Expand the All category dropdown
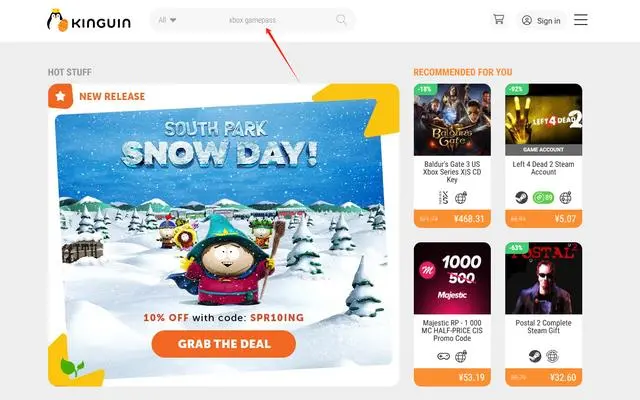The width and height of the screenshot is (640, 400). (167, 20)
